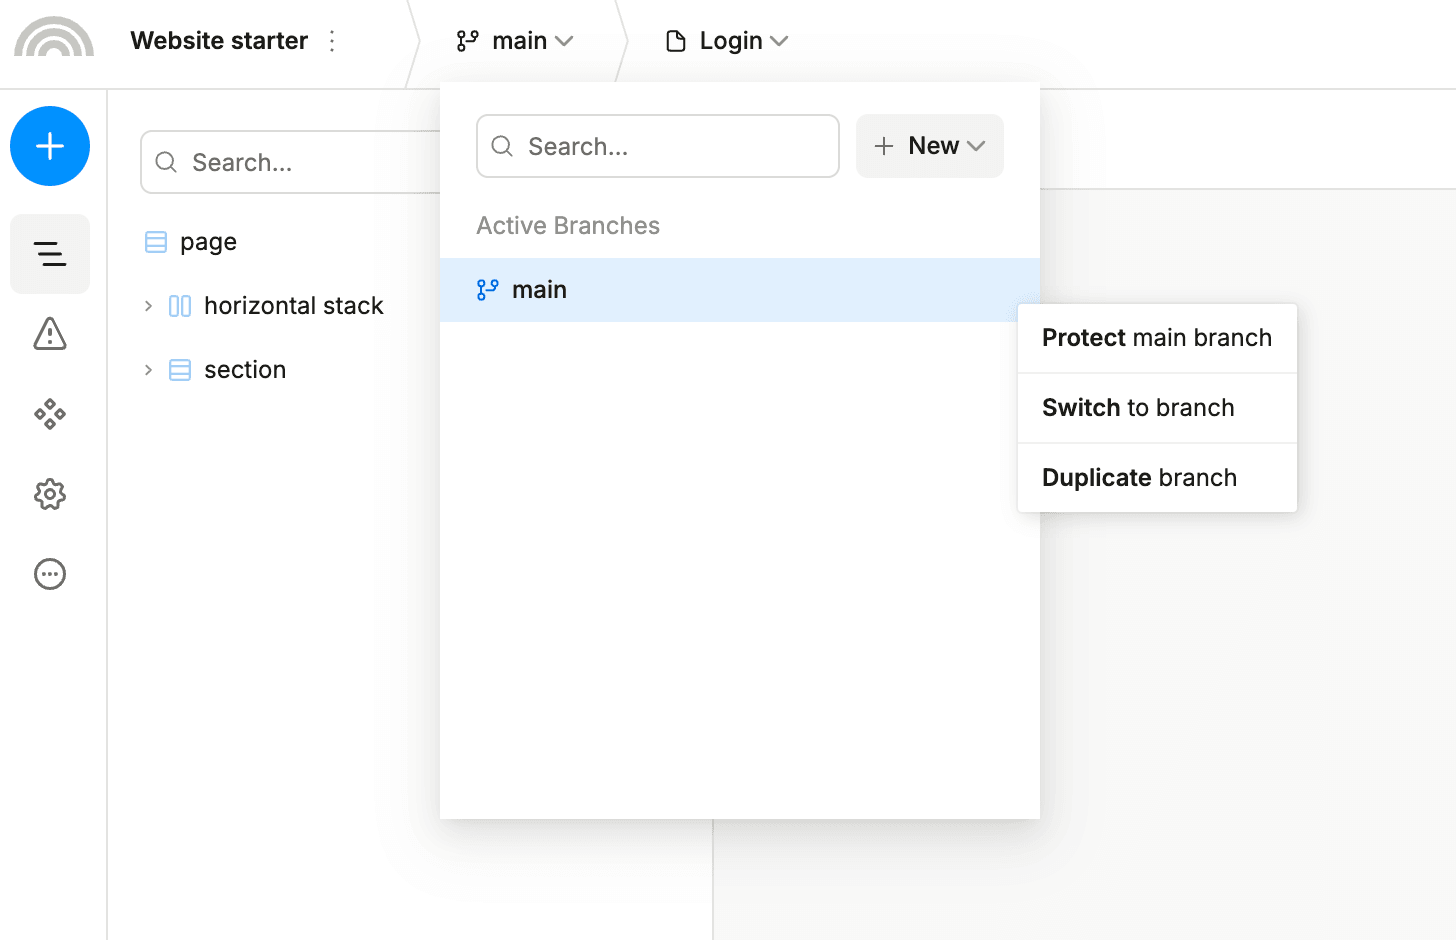1456x940 pixels.
Task: Select the page row in tree
Action: point(274,242)
